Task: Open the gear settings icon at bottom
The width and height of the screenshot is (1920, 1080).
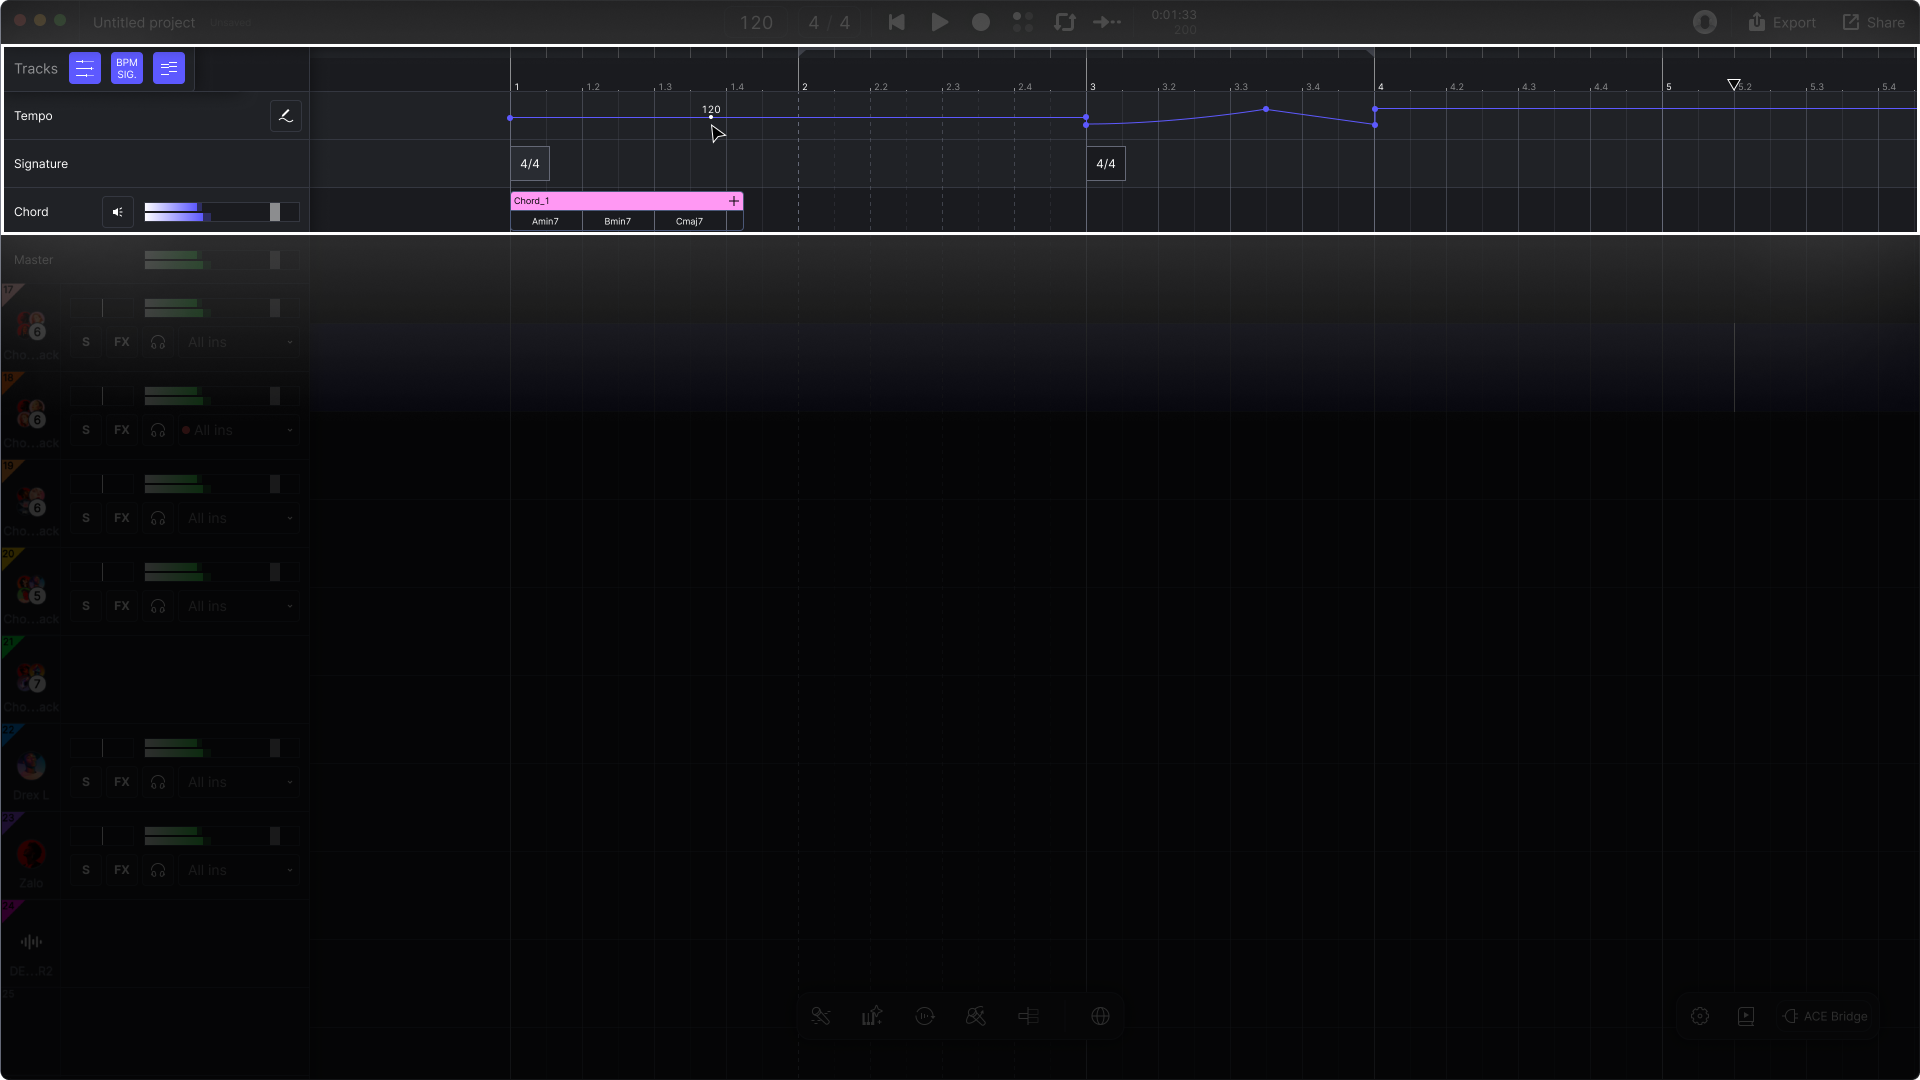Action: click(1700, 1016)
